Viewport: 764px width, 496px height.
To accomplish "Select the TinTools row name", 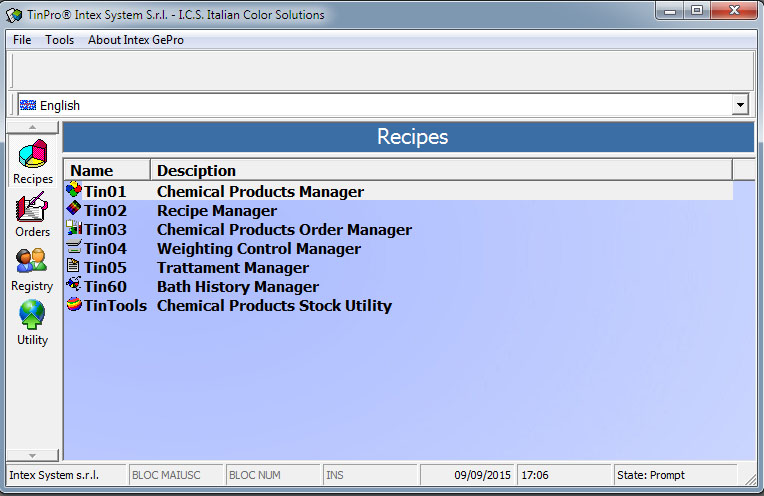I will (115, 305).
